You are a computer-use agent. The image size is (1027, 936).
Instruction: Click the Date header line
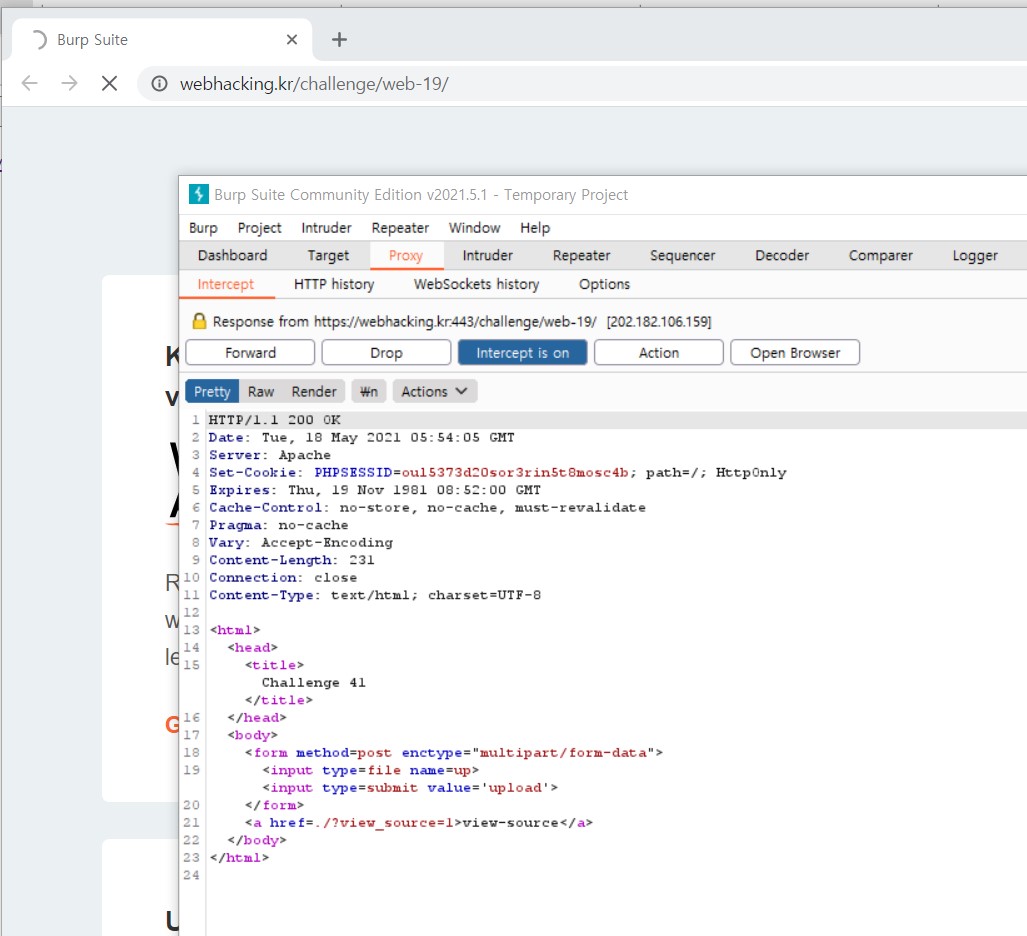[x=362, y=437]
